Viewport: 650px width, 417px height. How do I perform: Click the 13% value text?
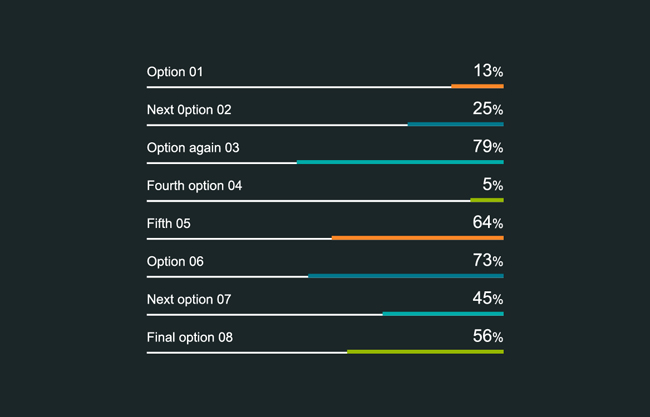[488, 70]
